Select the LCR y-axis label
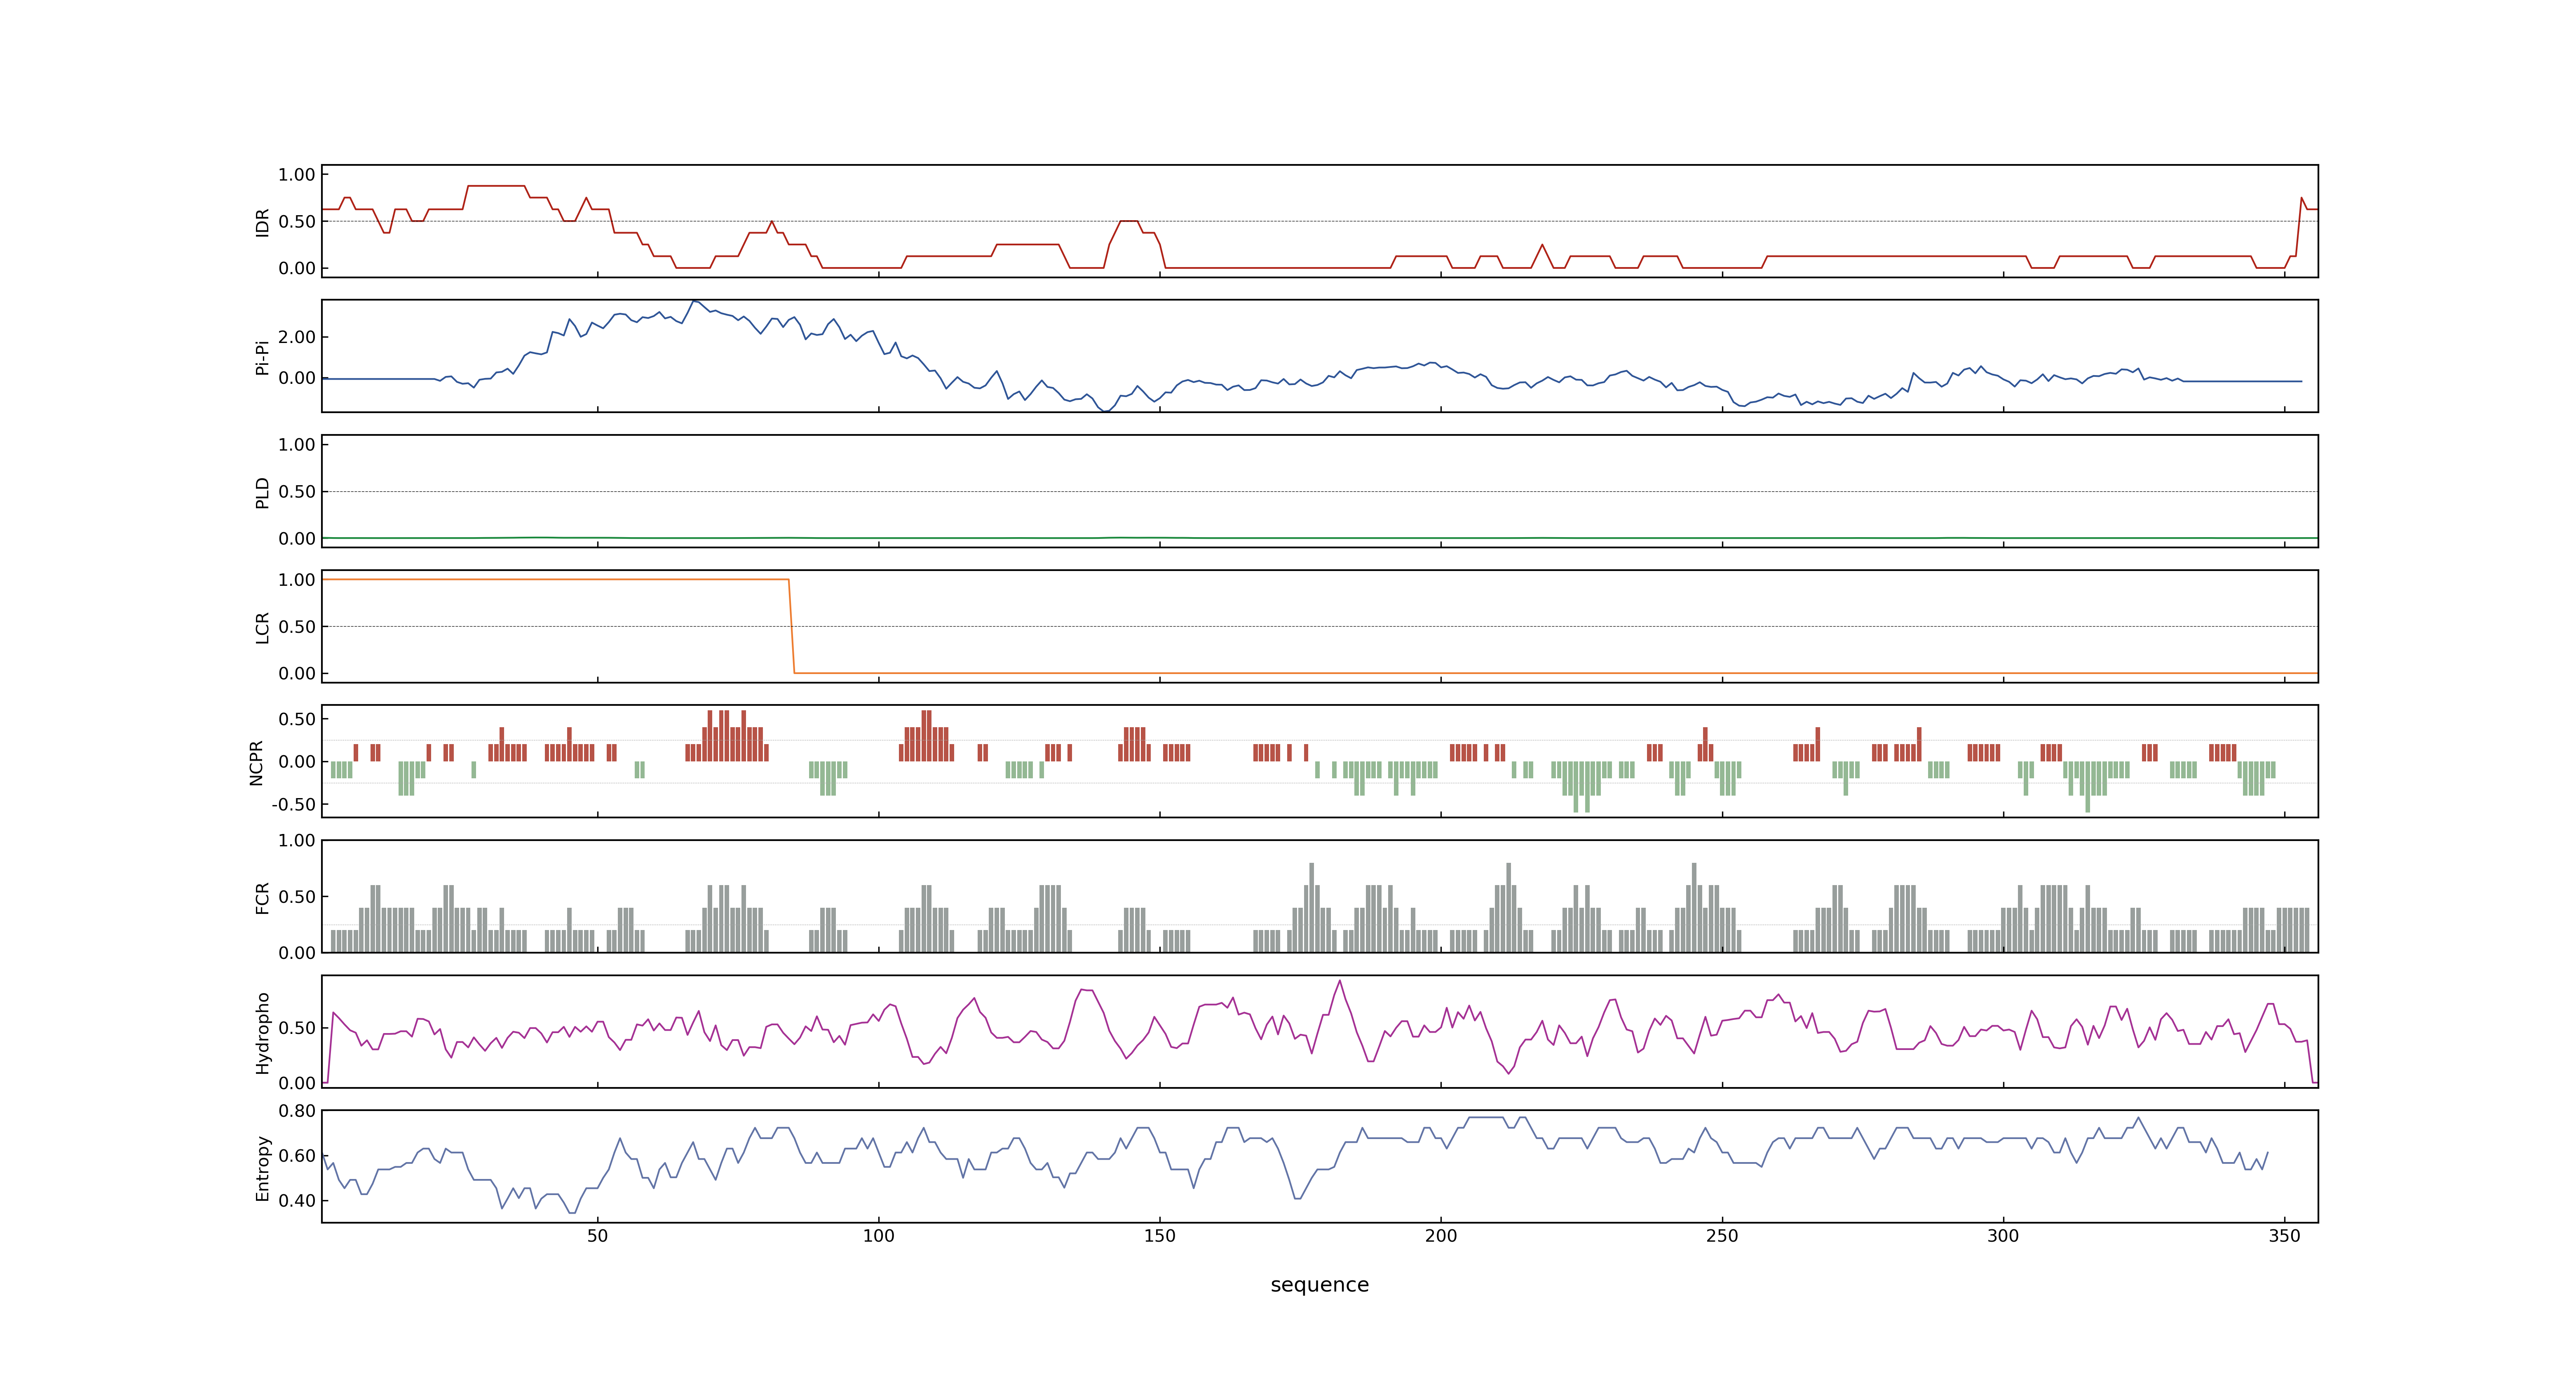This screenshot has width=2576, height=1374. coord(262,627)
